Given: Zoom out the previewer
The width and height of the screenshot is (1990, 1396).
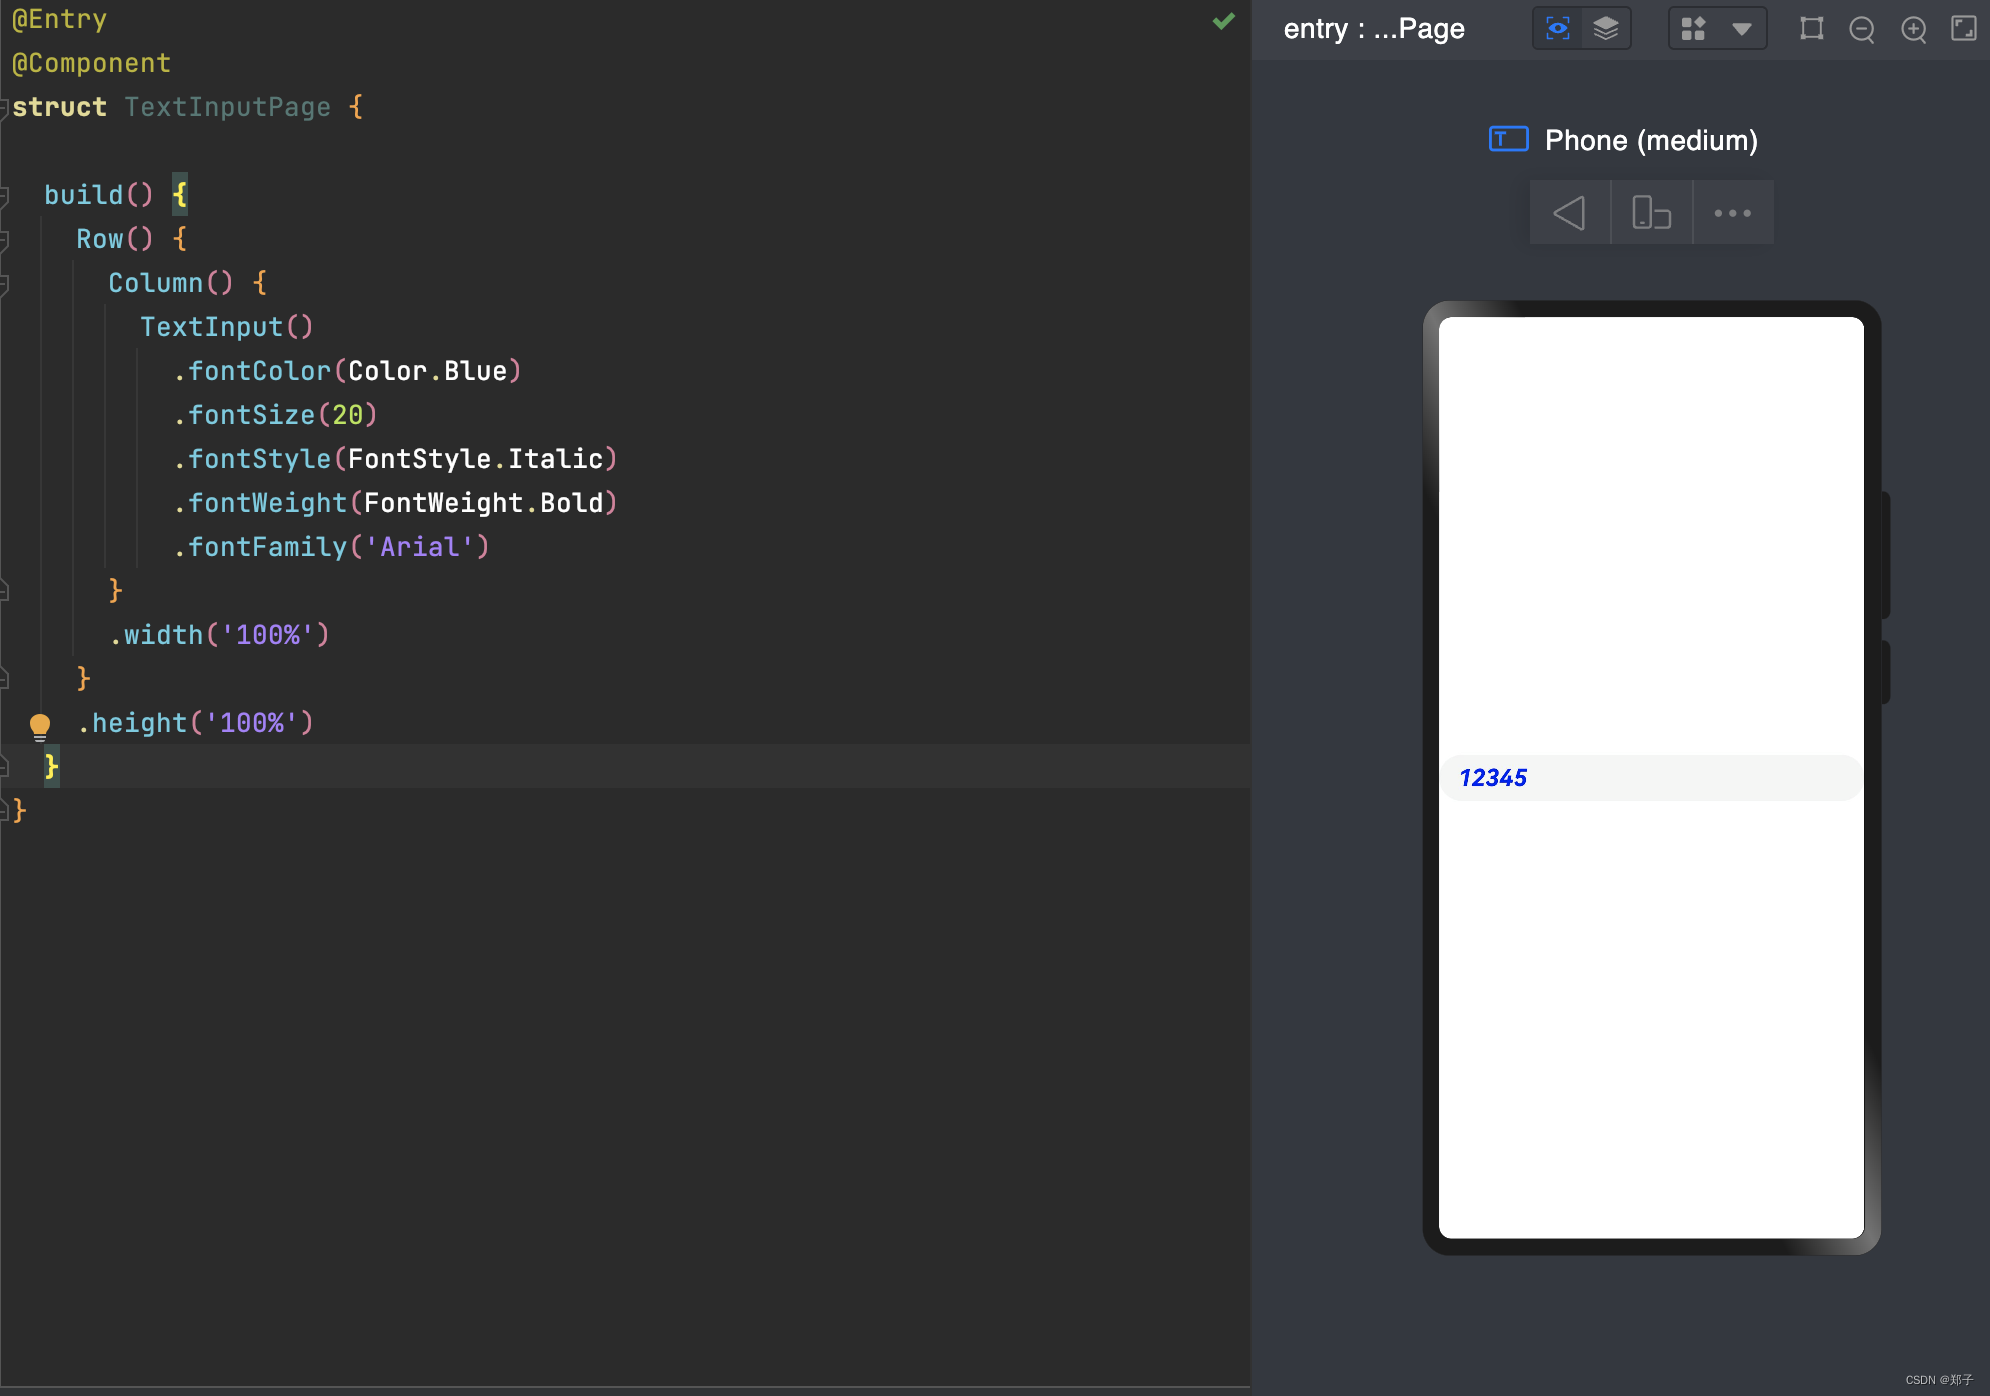Looking at the screenshot, I should point(1861,30).
